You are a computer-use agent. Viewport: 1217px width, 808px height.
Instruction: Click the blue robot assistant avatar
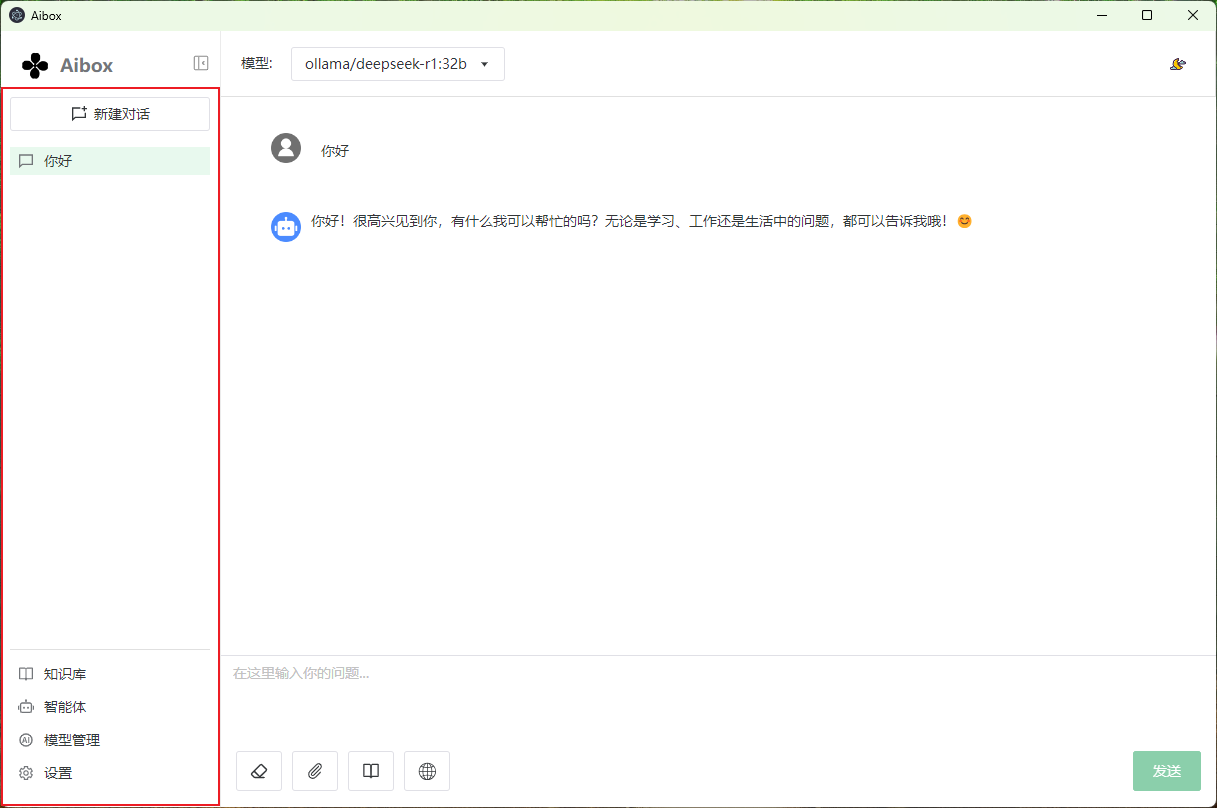(x=286, y=227)
